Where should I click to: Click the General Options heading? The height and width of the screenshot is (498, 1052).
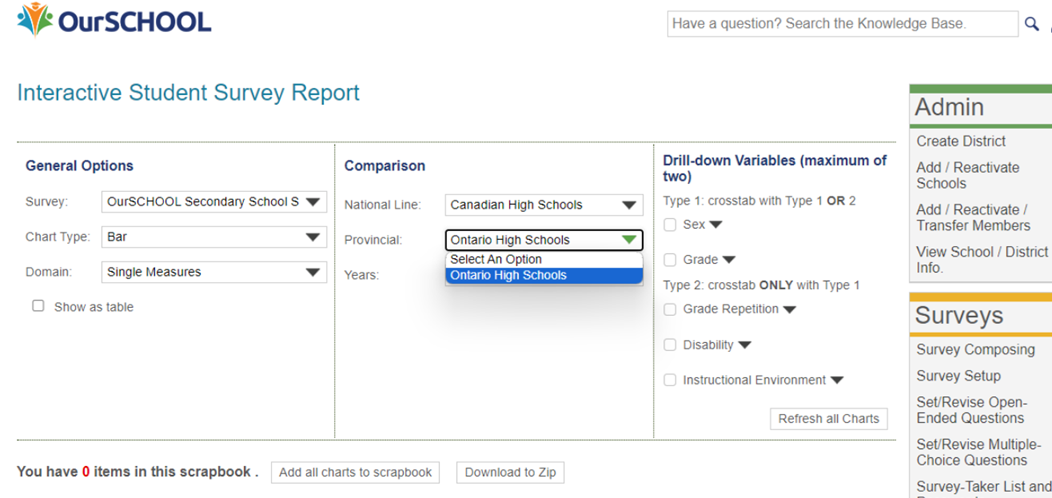point(79,166)
